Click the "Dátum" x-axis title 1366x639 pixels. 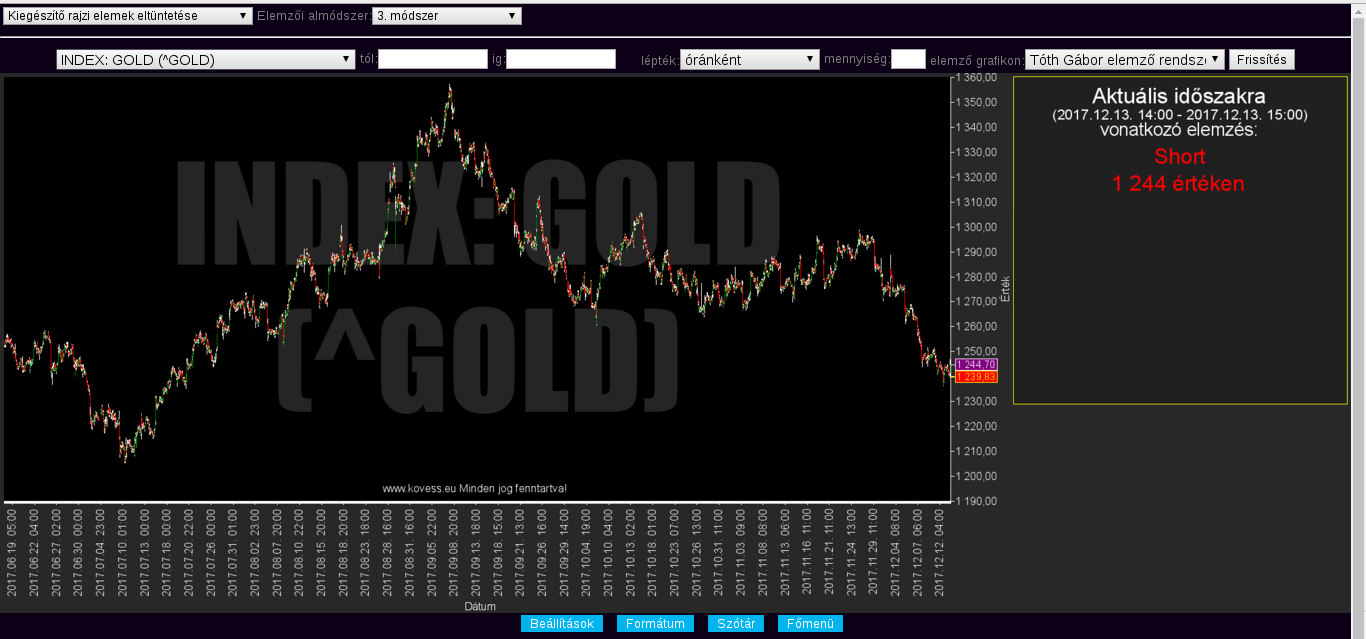[479, 606]
